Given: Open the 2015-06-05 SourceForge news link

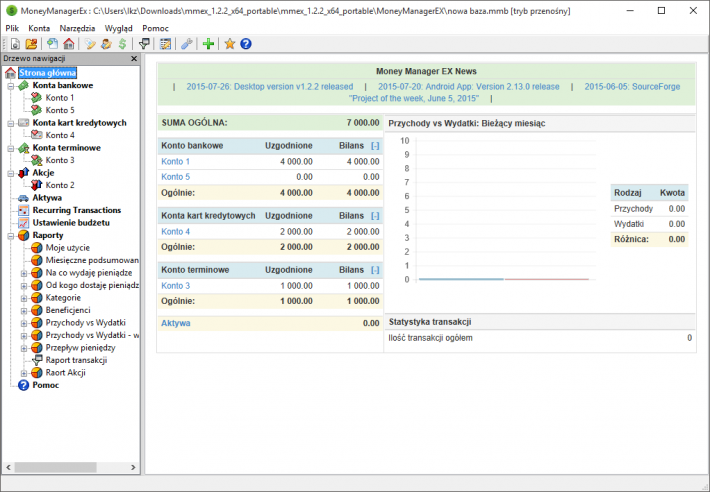Looking at the screenshot, I should (632, 86).
